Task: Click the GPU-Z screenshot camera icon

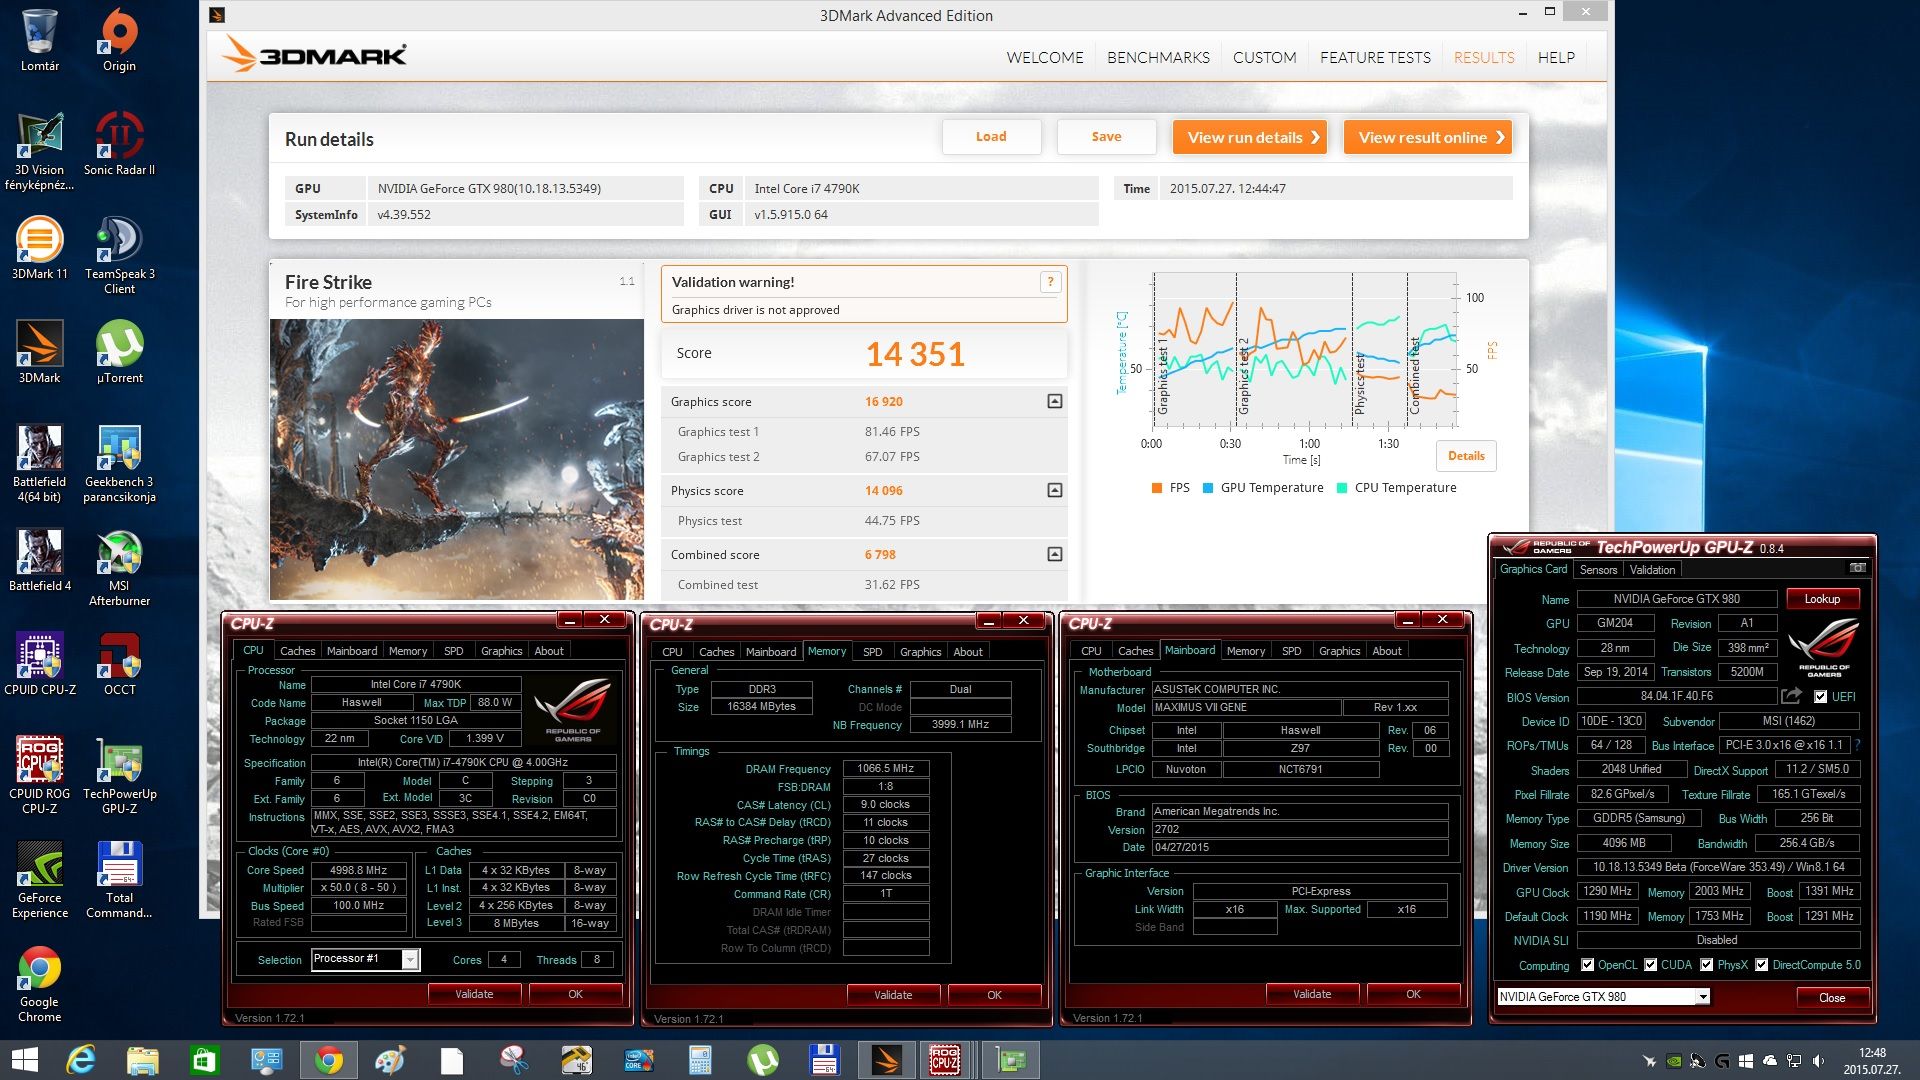Action: (1857, 568)
